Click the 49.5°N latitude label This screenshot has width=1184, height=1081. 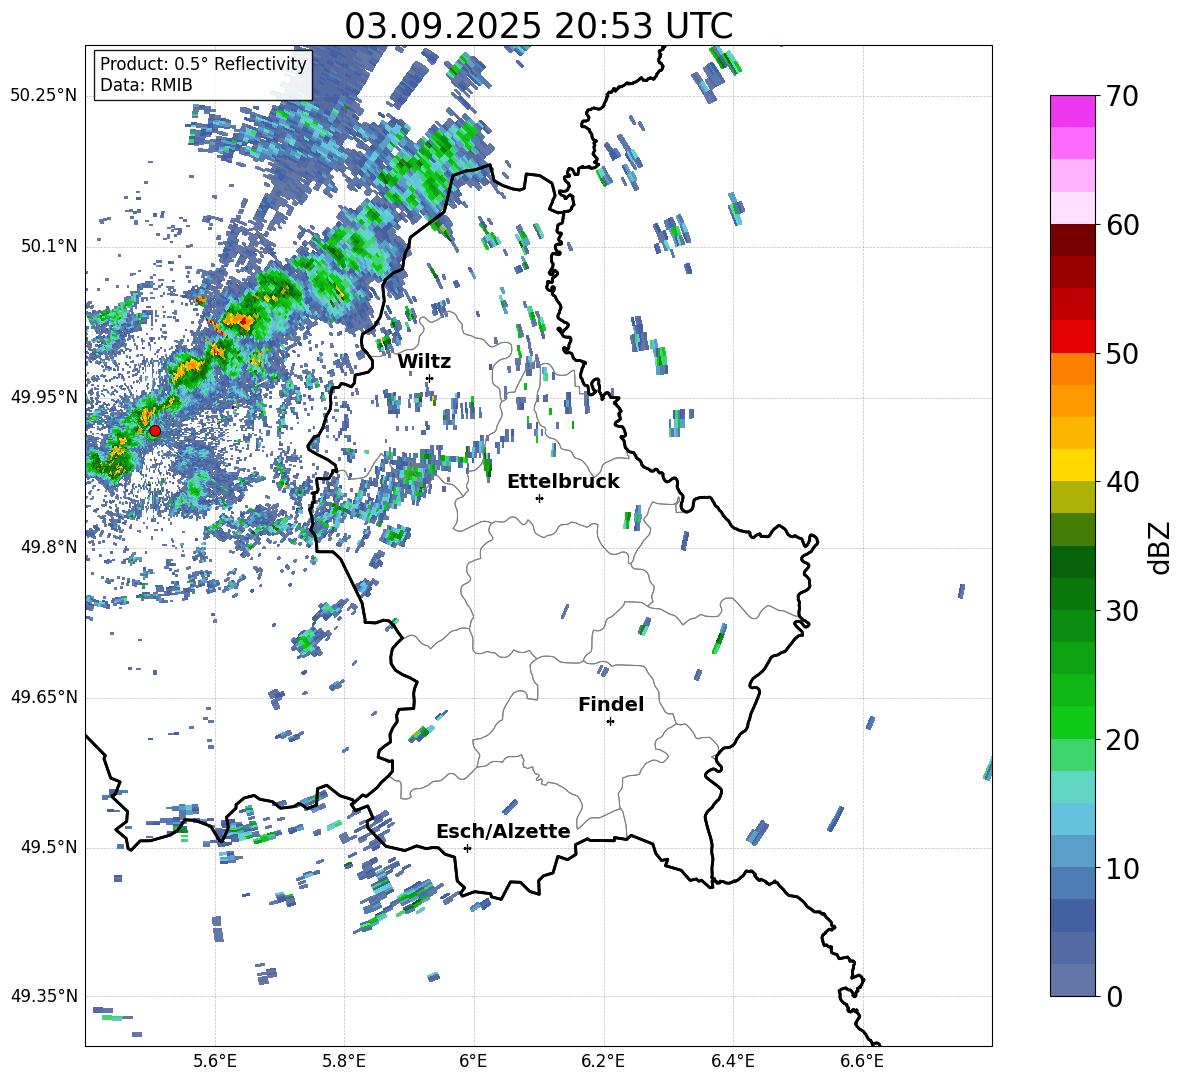click(48, 847)
